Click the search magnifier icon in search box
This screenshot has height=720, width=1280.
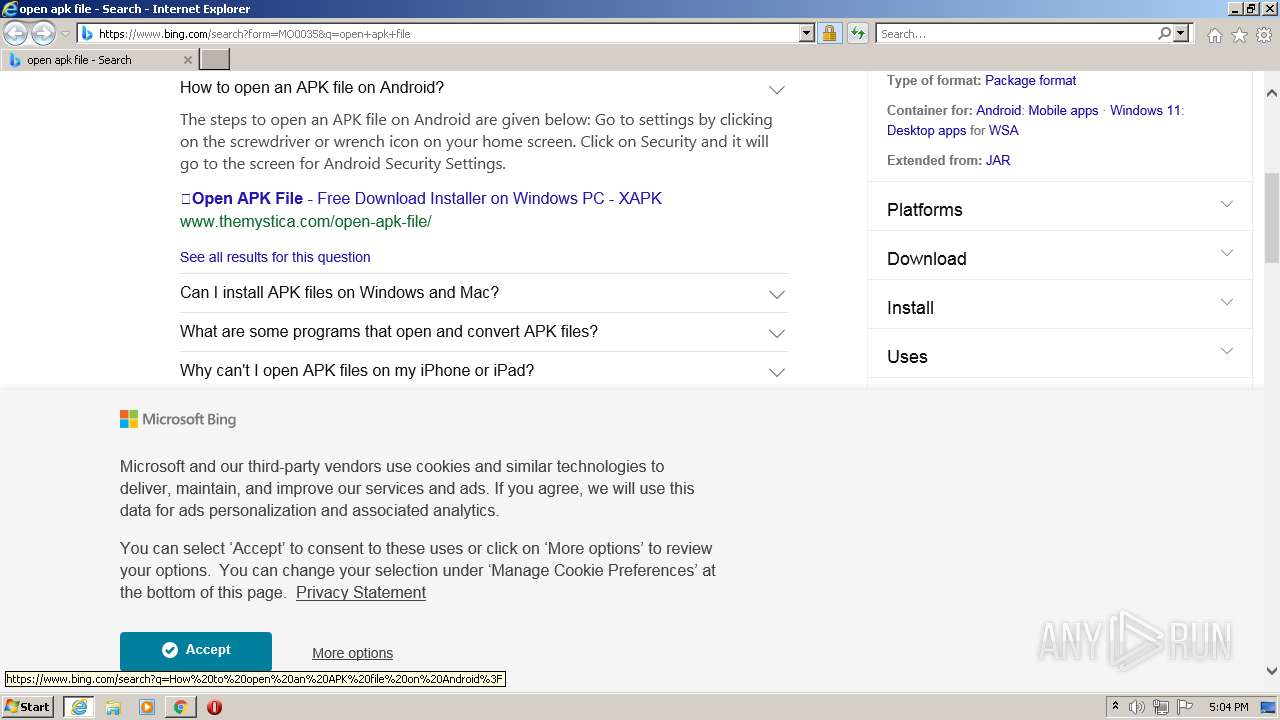(1164, 33)
